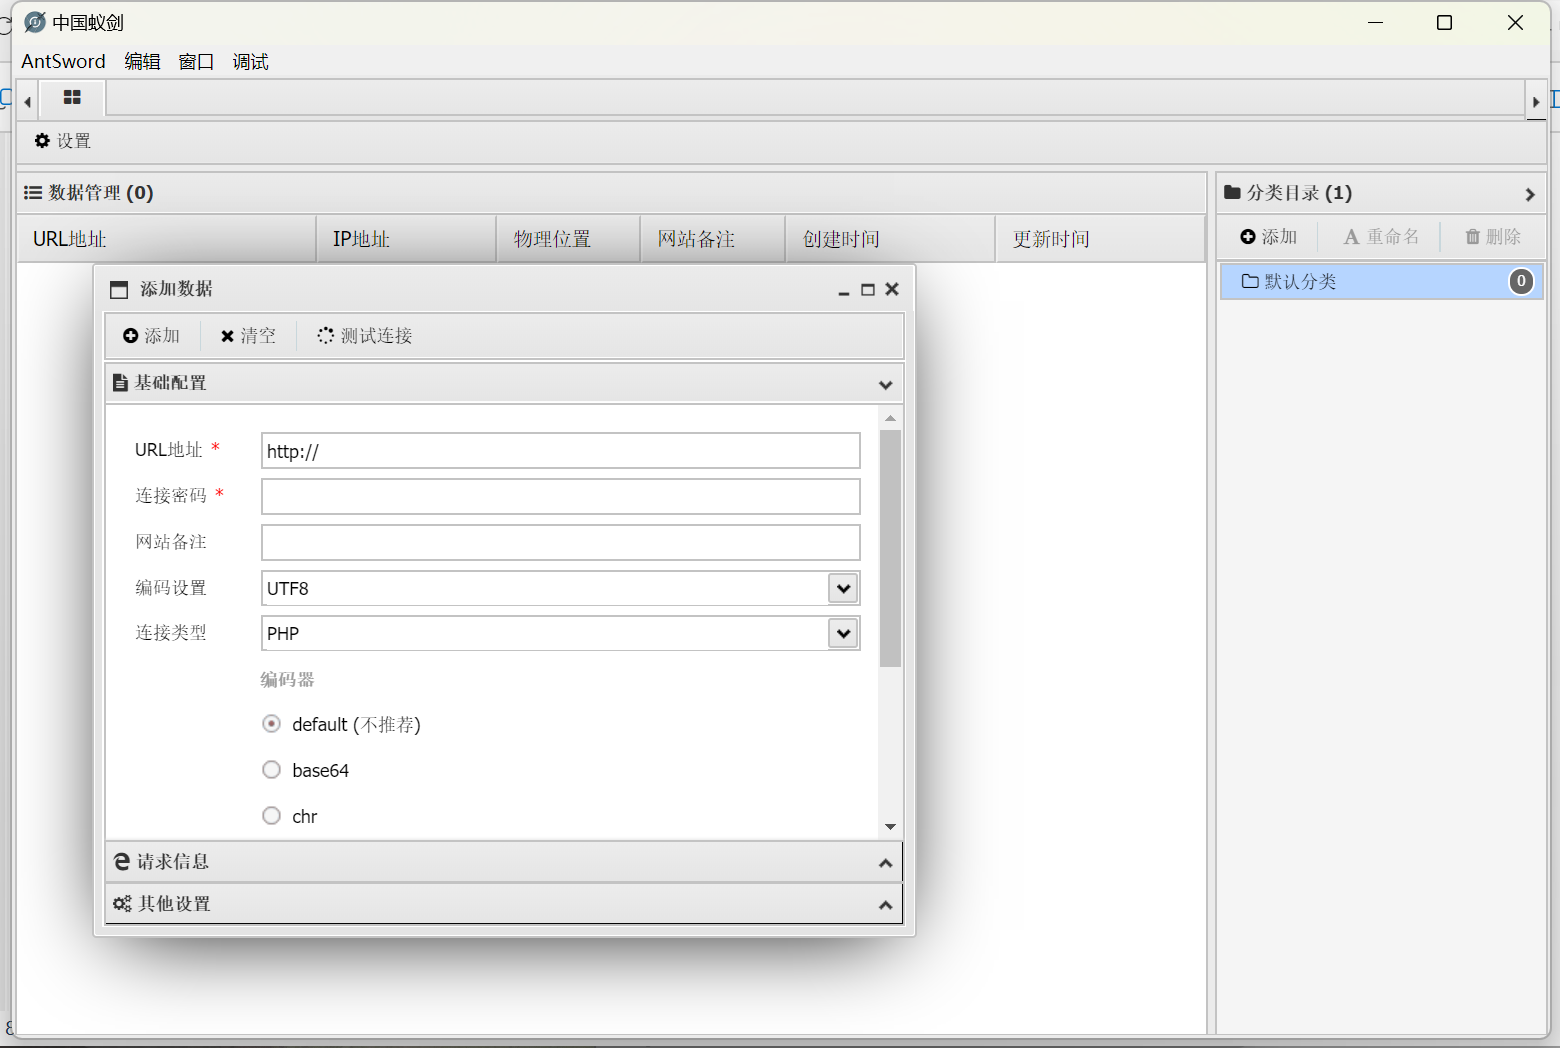Sort by 创建时间 column header

tap(890, 239)
